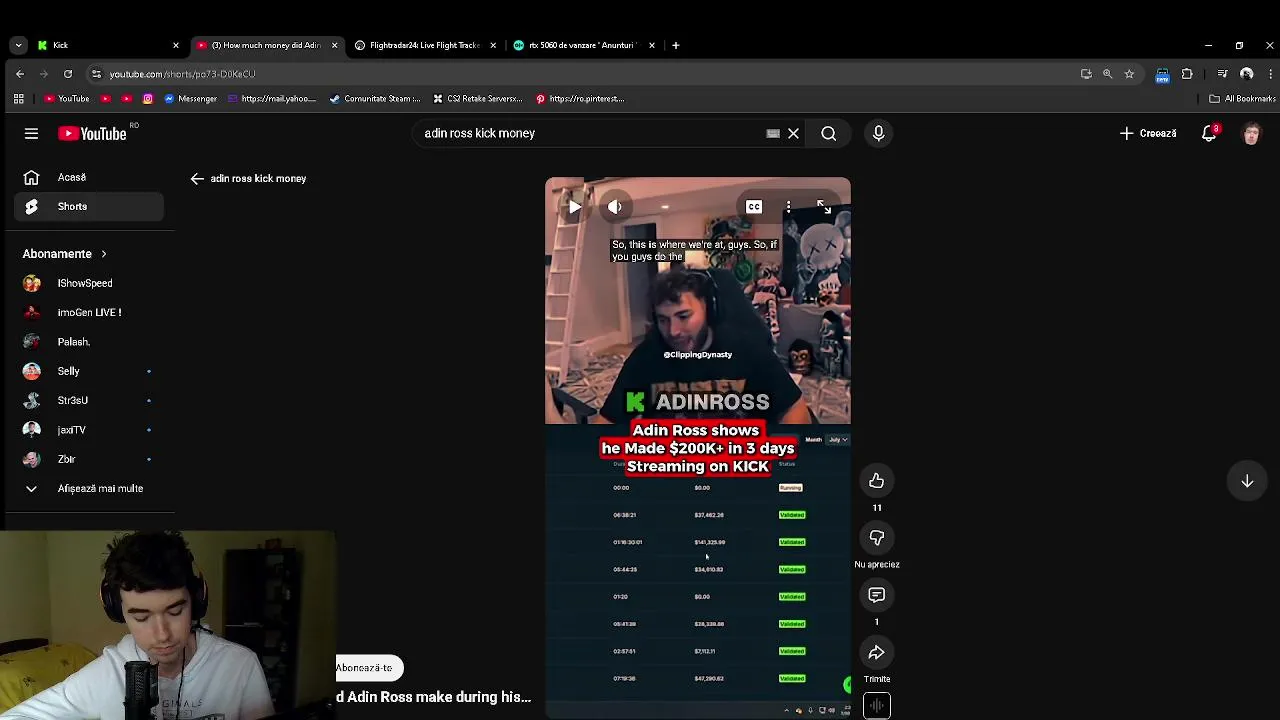Mute the Short's volume
This screenshot has height=720, width=1280.
coord(615,207)
